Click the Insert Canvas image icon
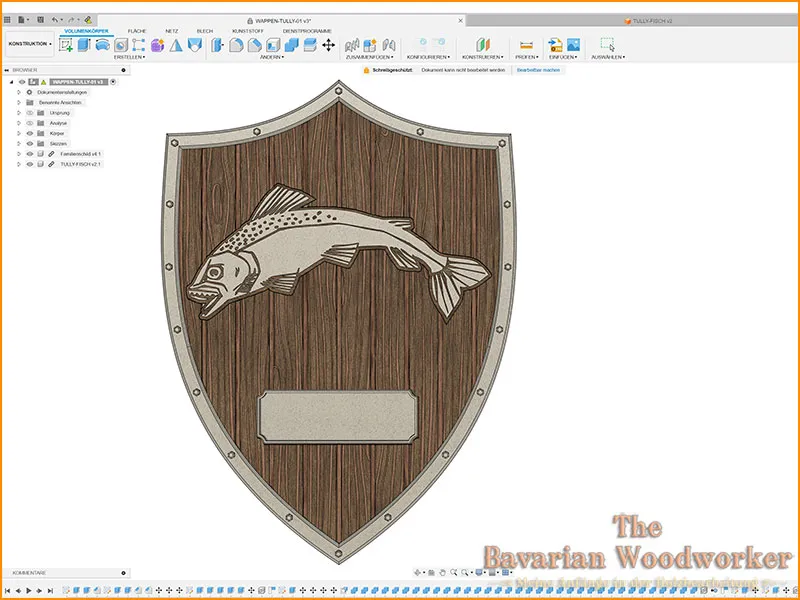The image size is (800, 600). coord(573,45)
